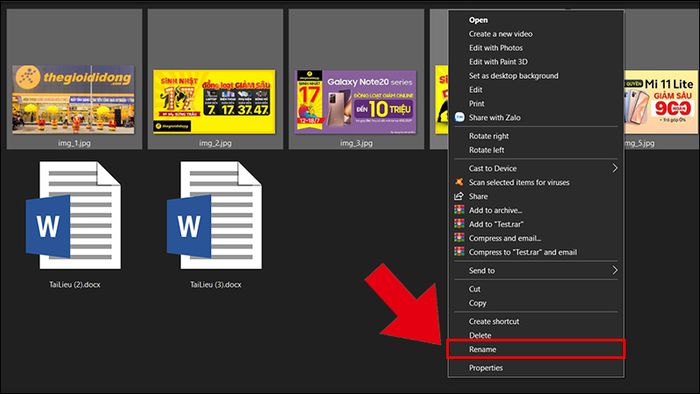Select Rotate right menu entry
Image resolution: width=700 pixels, height=394 pixels.
pyautogui.click(x=536, y=136)
